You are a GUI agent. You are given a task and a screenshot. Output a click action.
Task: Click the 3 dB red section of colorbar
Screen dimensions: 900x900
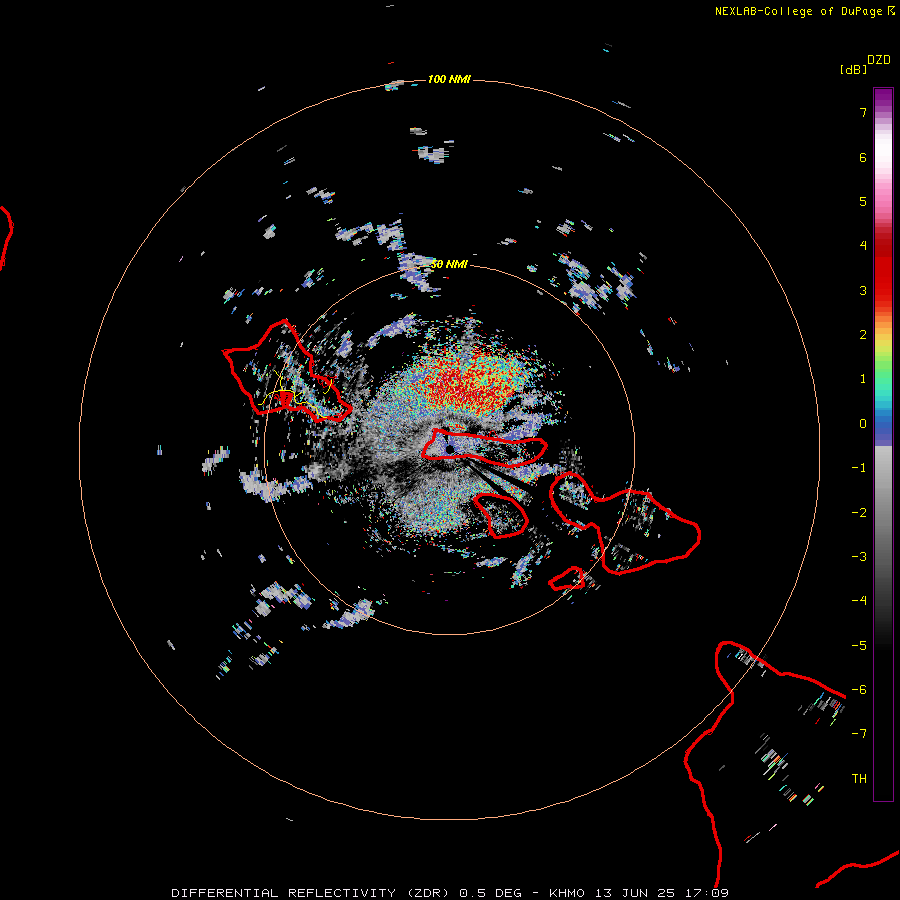[x=883, y=290]
